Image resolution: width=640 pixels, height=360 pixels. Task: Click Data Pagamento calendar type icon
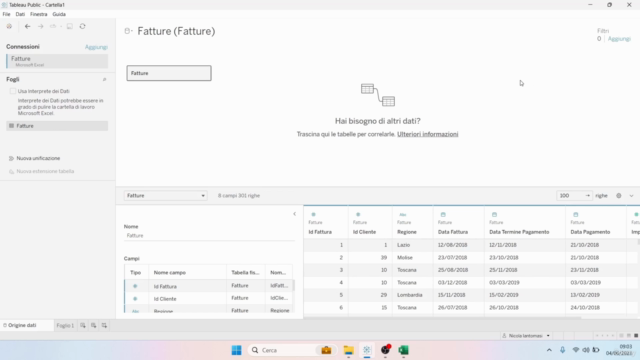(576, 214)
